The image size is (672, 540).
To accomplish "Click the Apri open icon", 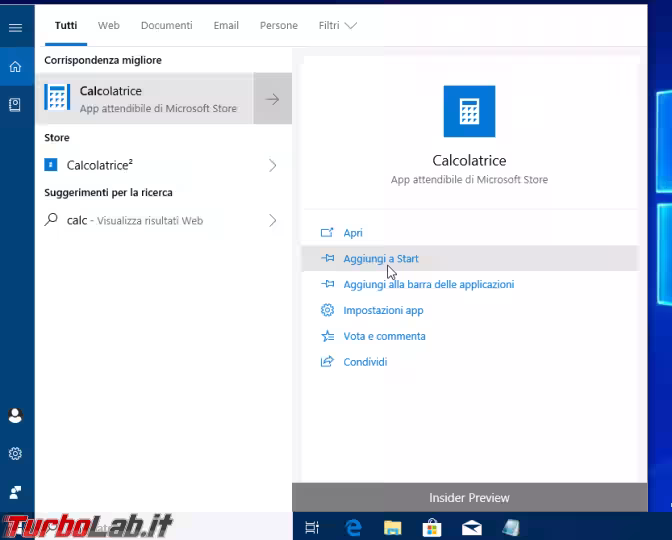I will tap(327, 233).
